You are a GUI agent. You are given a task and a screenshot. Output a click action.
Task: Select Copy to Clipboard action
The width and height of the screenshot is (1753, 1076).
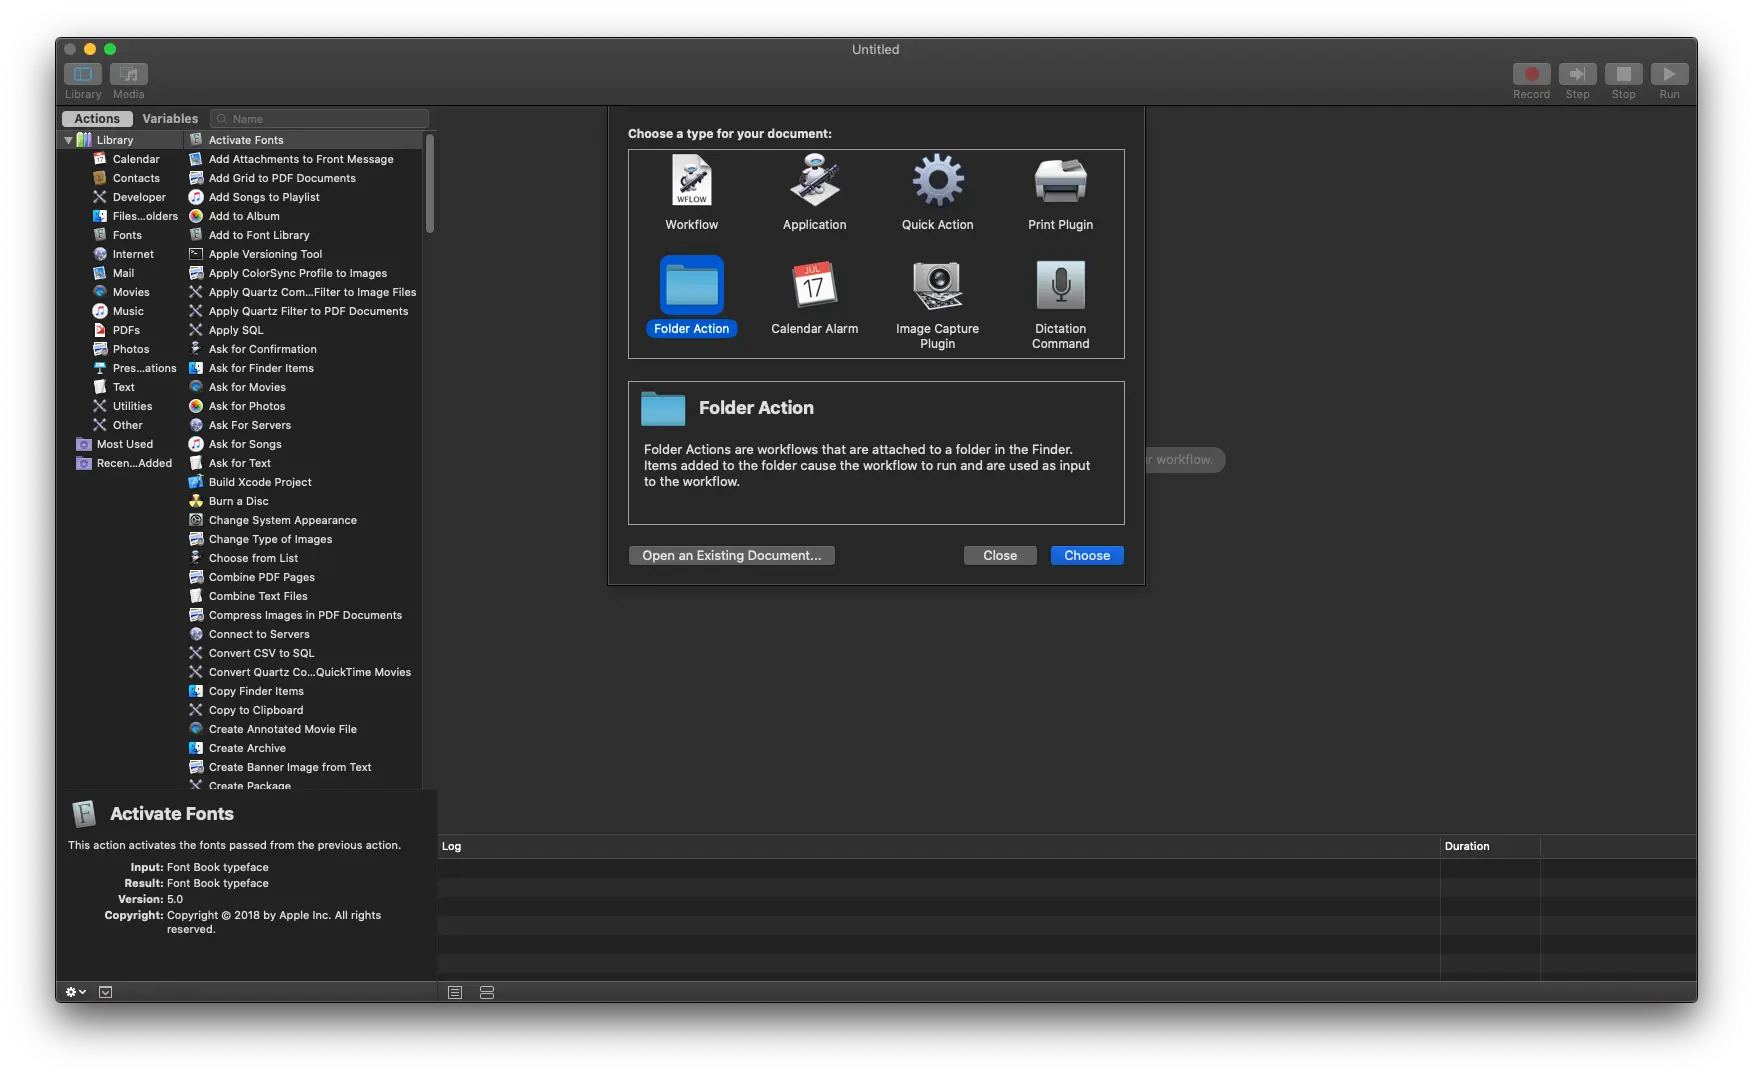tap(303, 710)
